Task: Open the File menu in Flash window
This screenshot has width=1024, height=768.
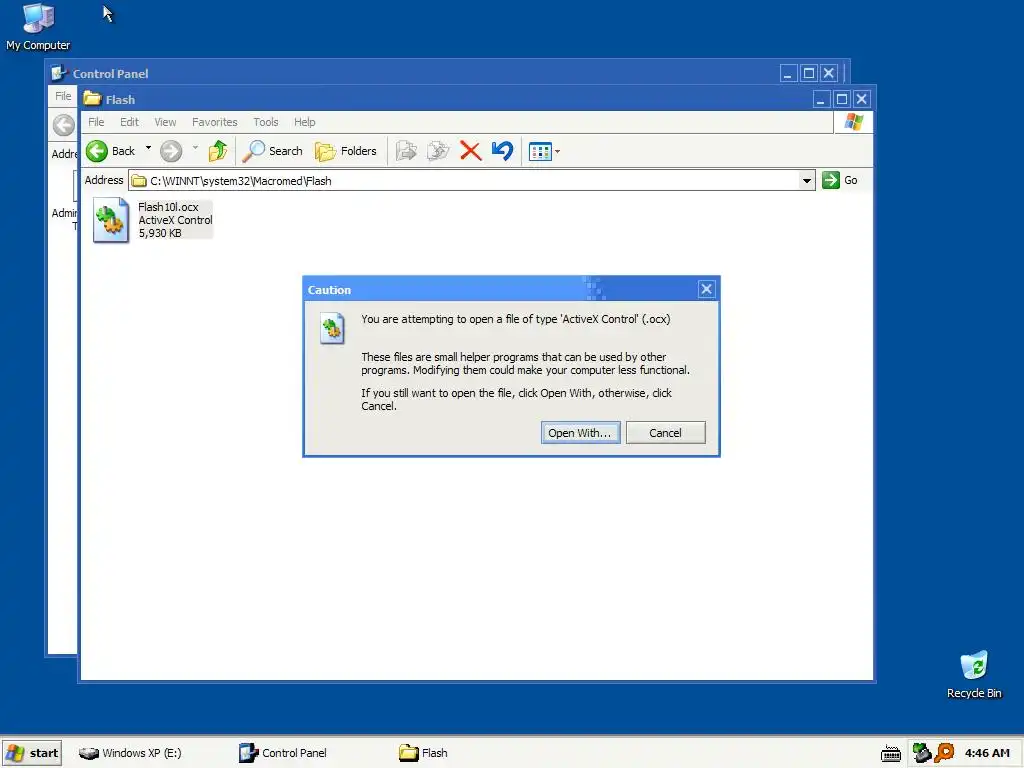Action: pyautogui.click(x=96, y=122)
